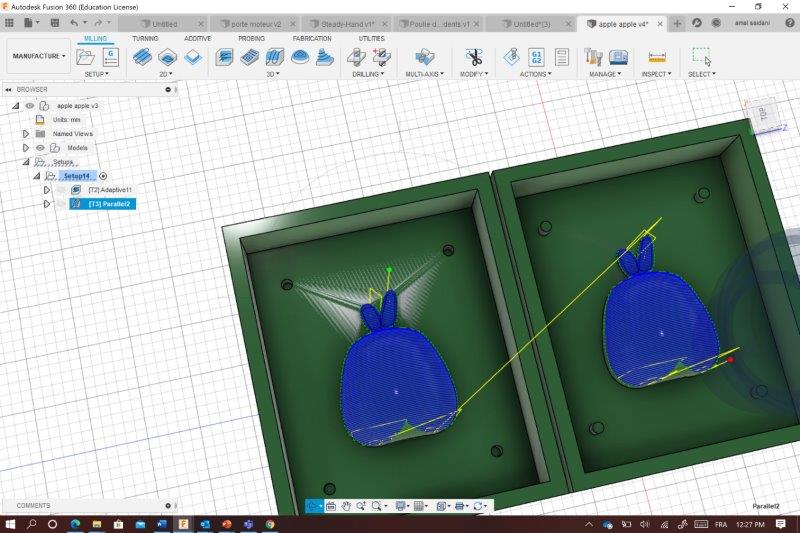This screenshot has width=800, height=533.
Task: Activate Setup14 radio button
Action: click(103, 176)
